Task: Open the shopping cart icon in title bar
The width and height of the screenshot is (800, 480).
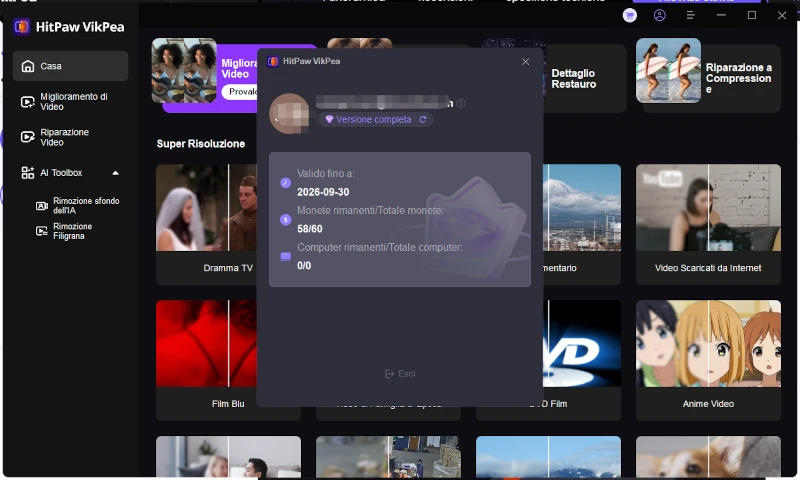Action: click(x=629, y=15)
